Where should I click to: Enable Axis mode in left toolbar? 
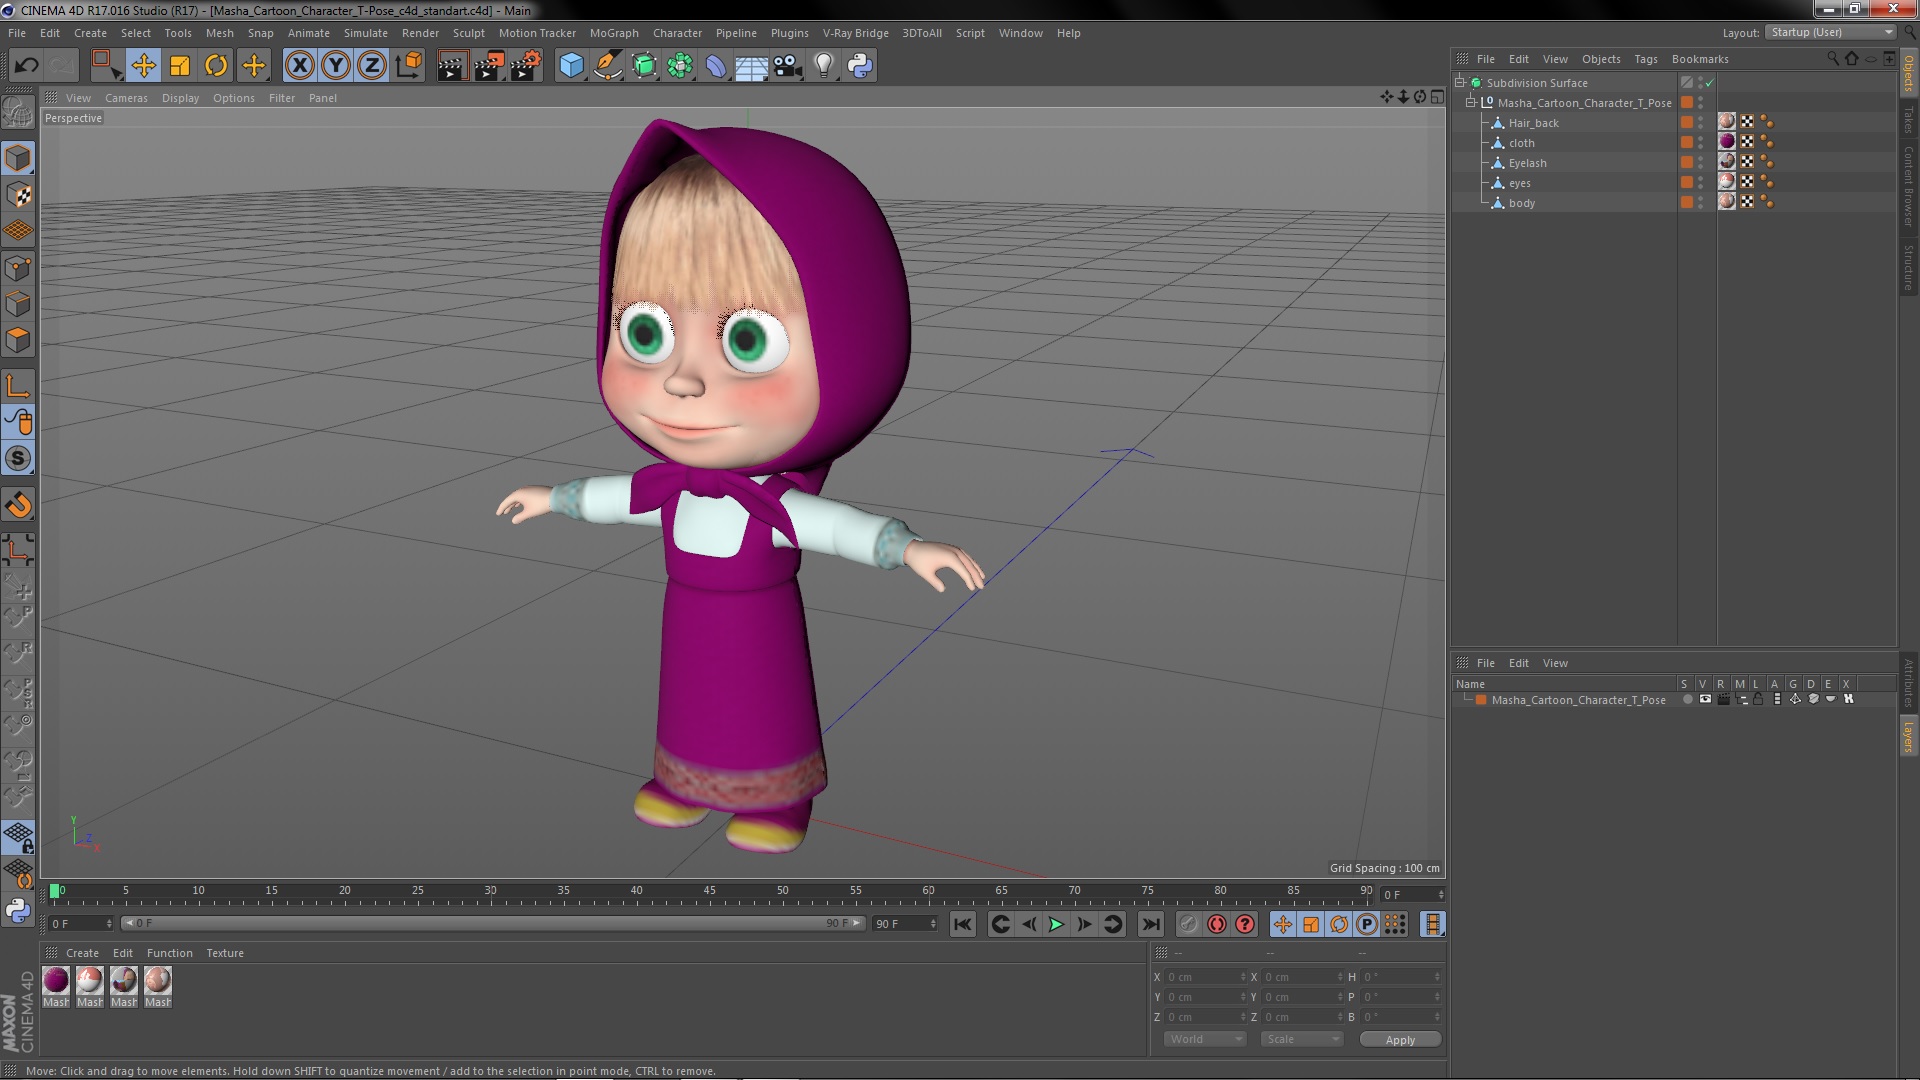pos(18,386)
